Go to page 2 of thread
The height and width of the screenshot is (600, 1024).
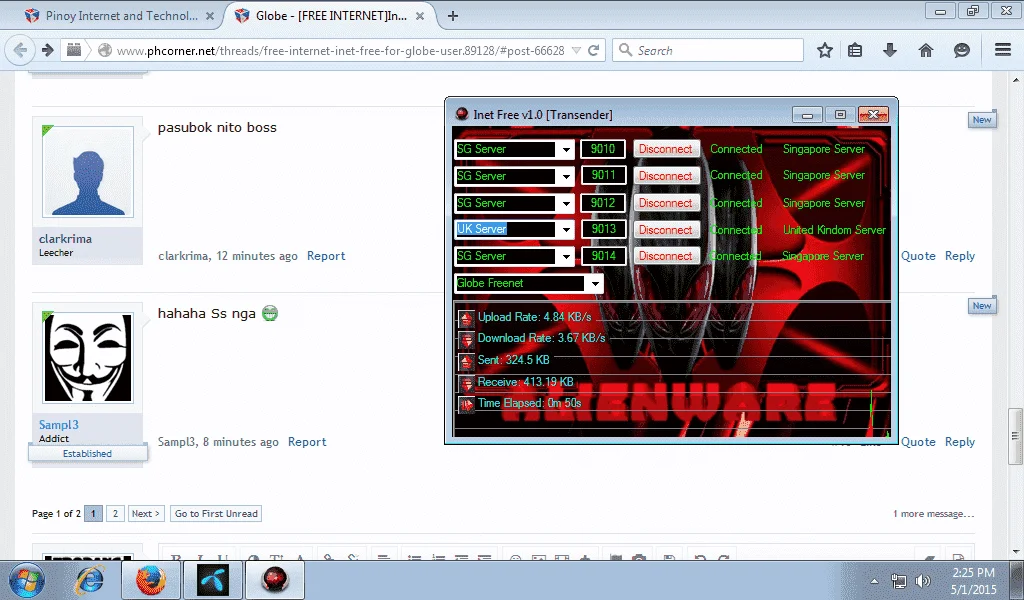115,513
